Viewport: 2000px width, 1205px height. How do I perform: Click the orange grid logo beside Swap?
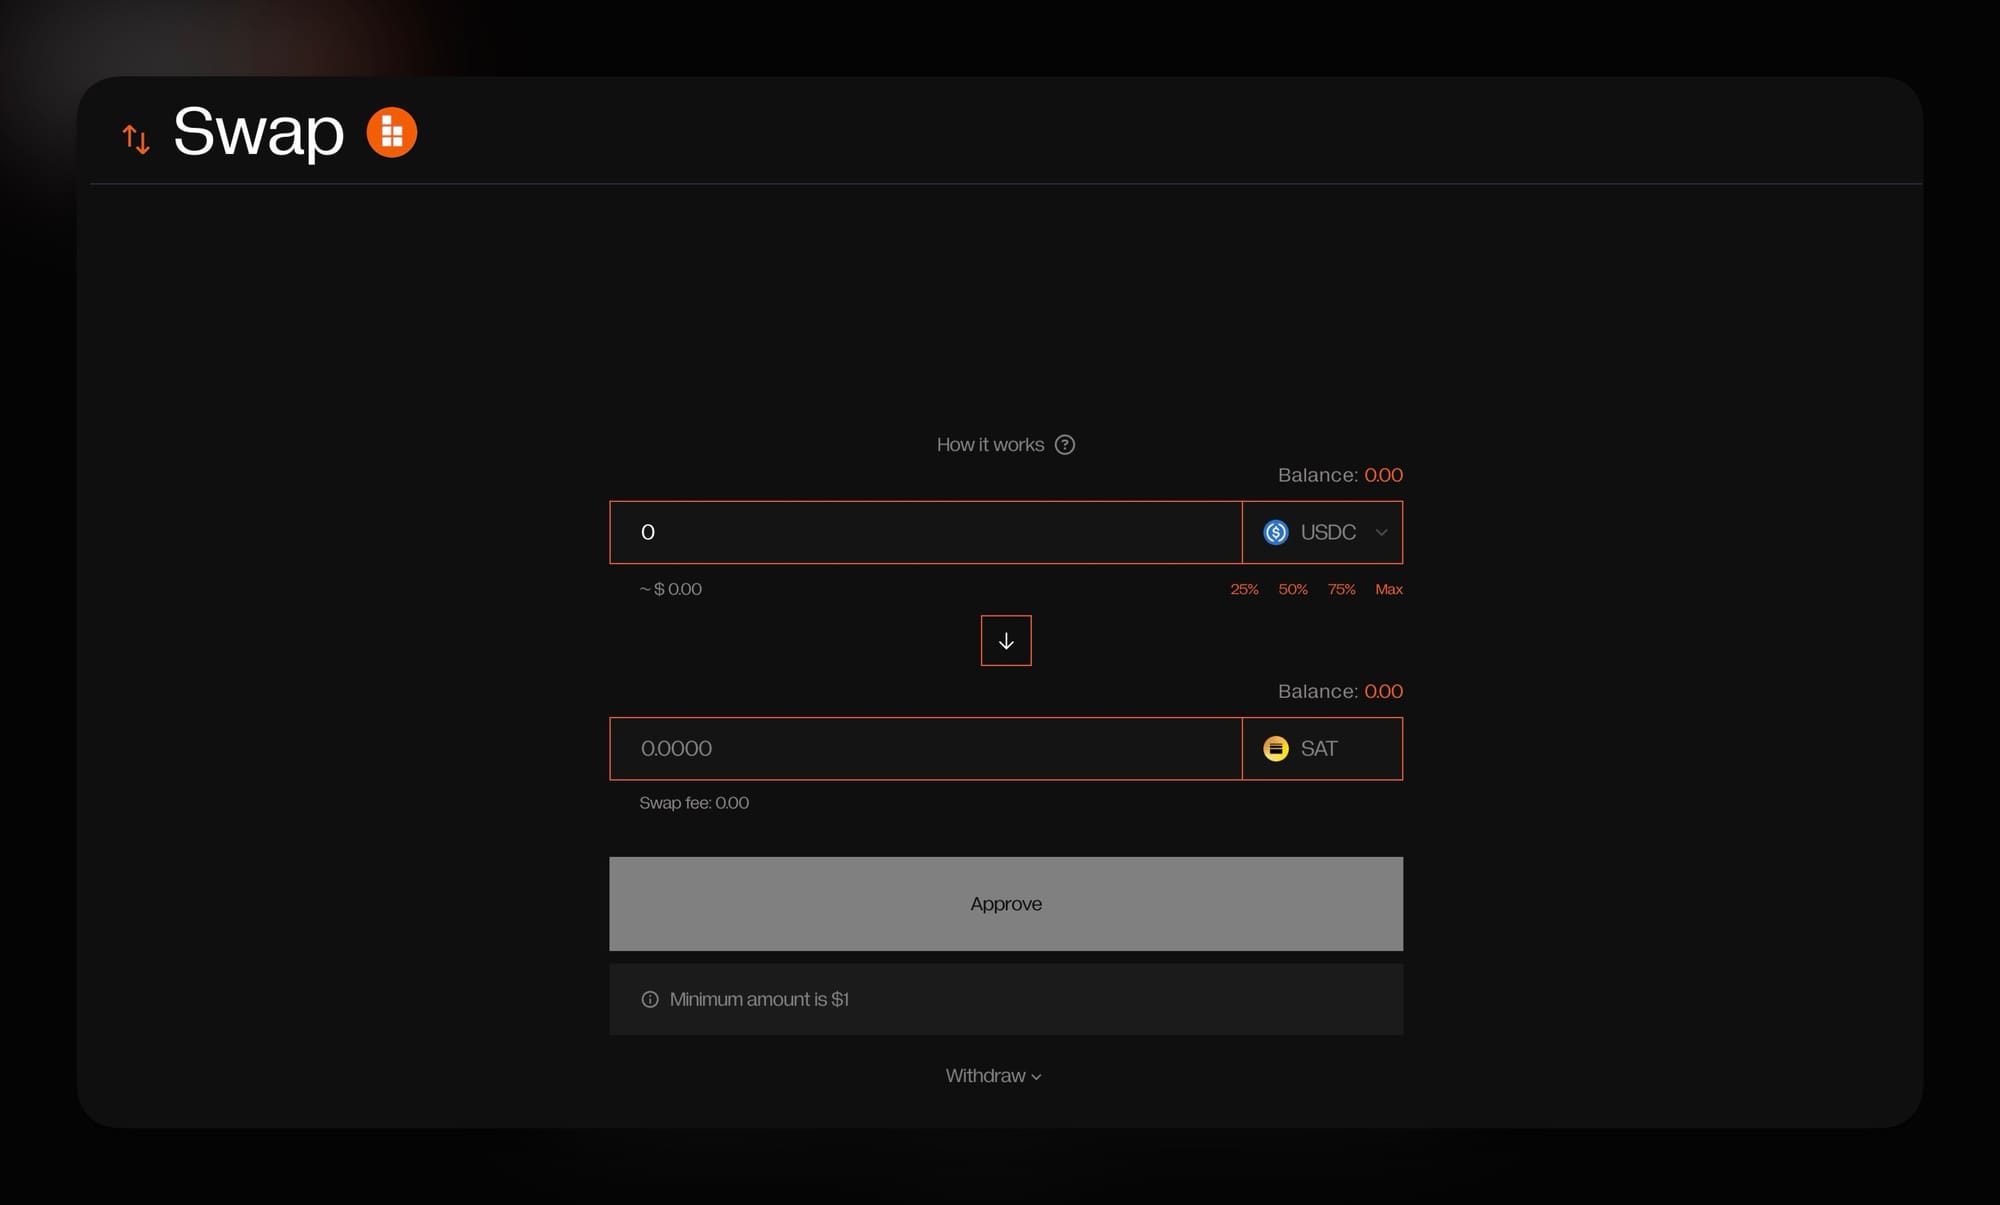tap(391, 132)
